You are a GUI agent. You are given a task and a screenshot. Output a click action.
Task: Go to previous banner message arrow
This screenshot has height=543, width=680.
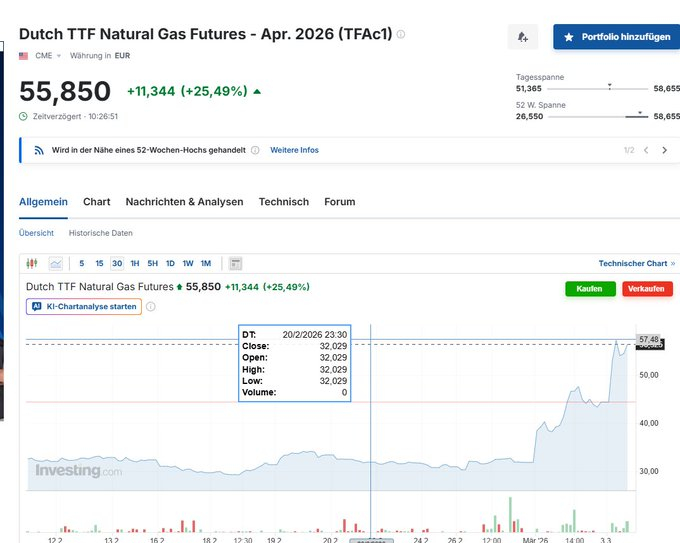pyautogui.click(x=646, y=151)
